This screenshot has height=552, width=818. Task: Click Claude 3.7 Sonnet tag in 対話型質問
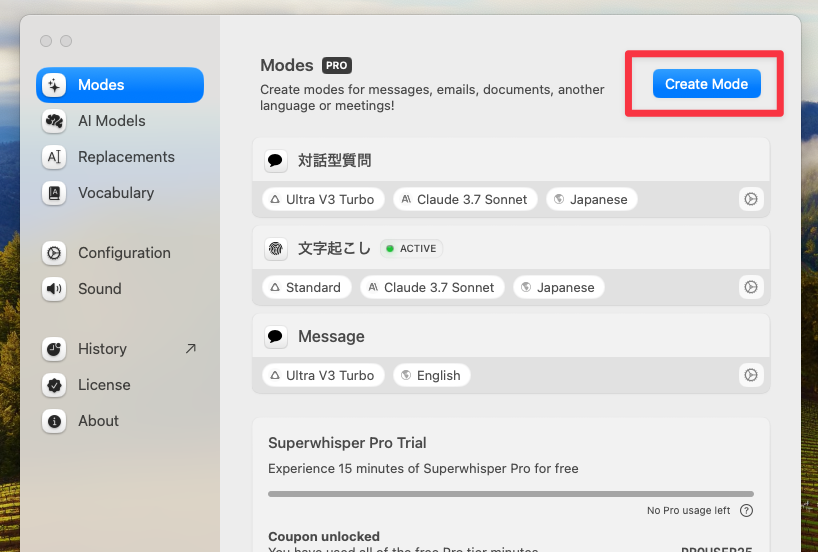(x=465, y=199)
